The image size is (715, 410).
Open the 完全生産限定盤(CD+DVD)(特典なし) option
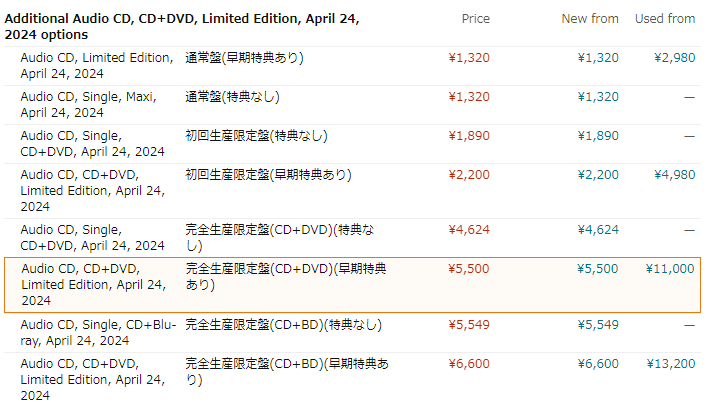[x=352, y=238]
